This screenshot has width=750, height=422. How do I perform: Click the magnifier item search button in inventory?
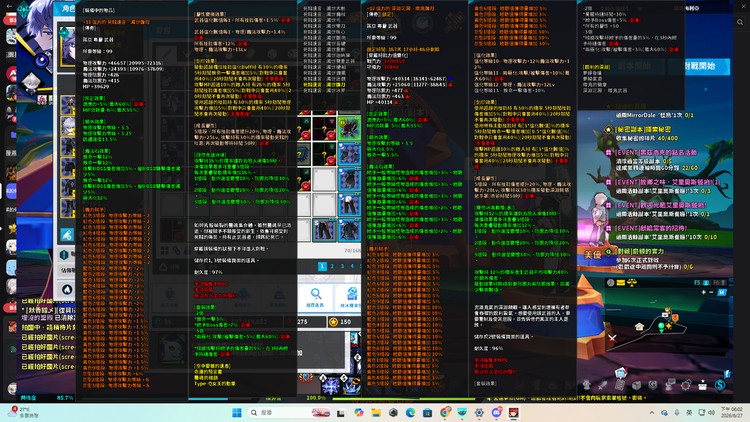click(315, 297)
